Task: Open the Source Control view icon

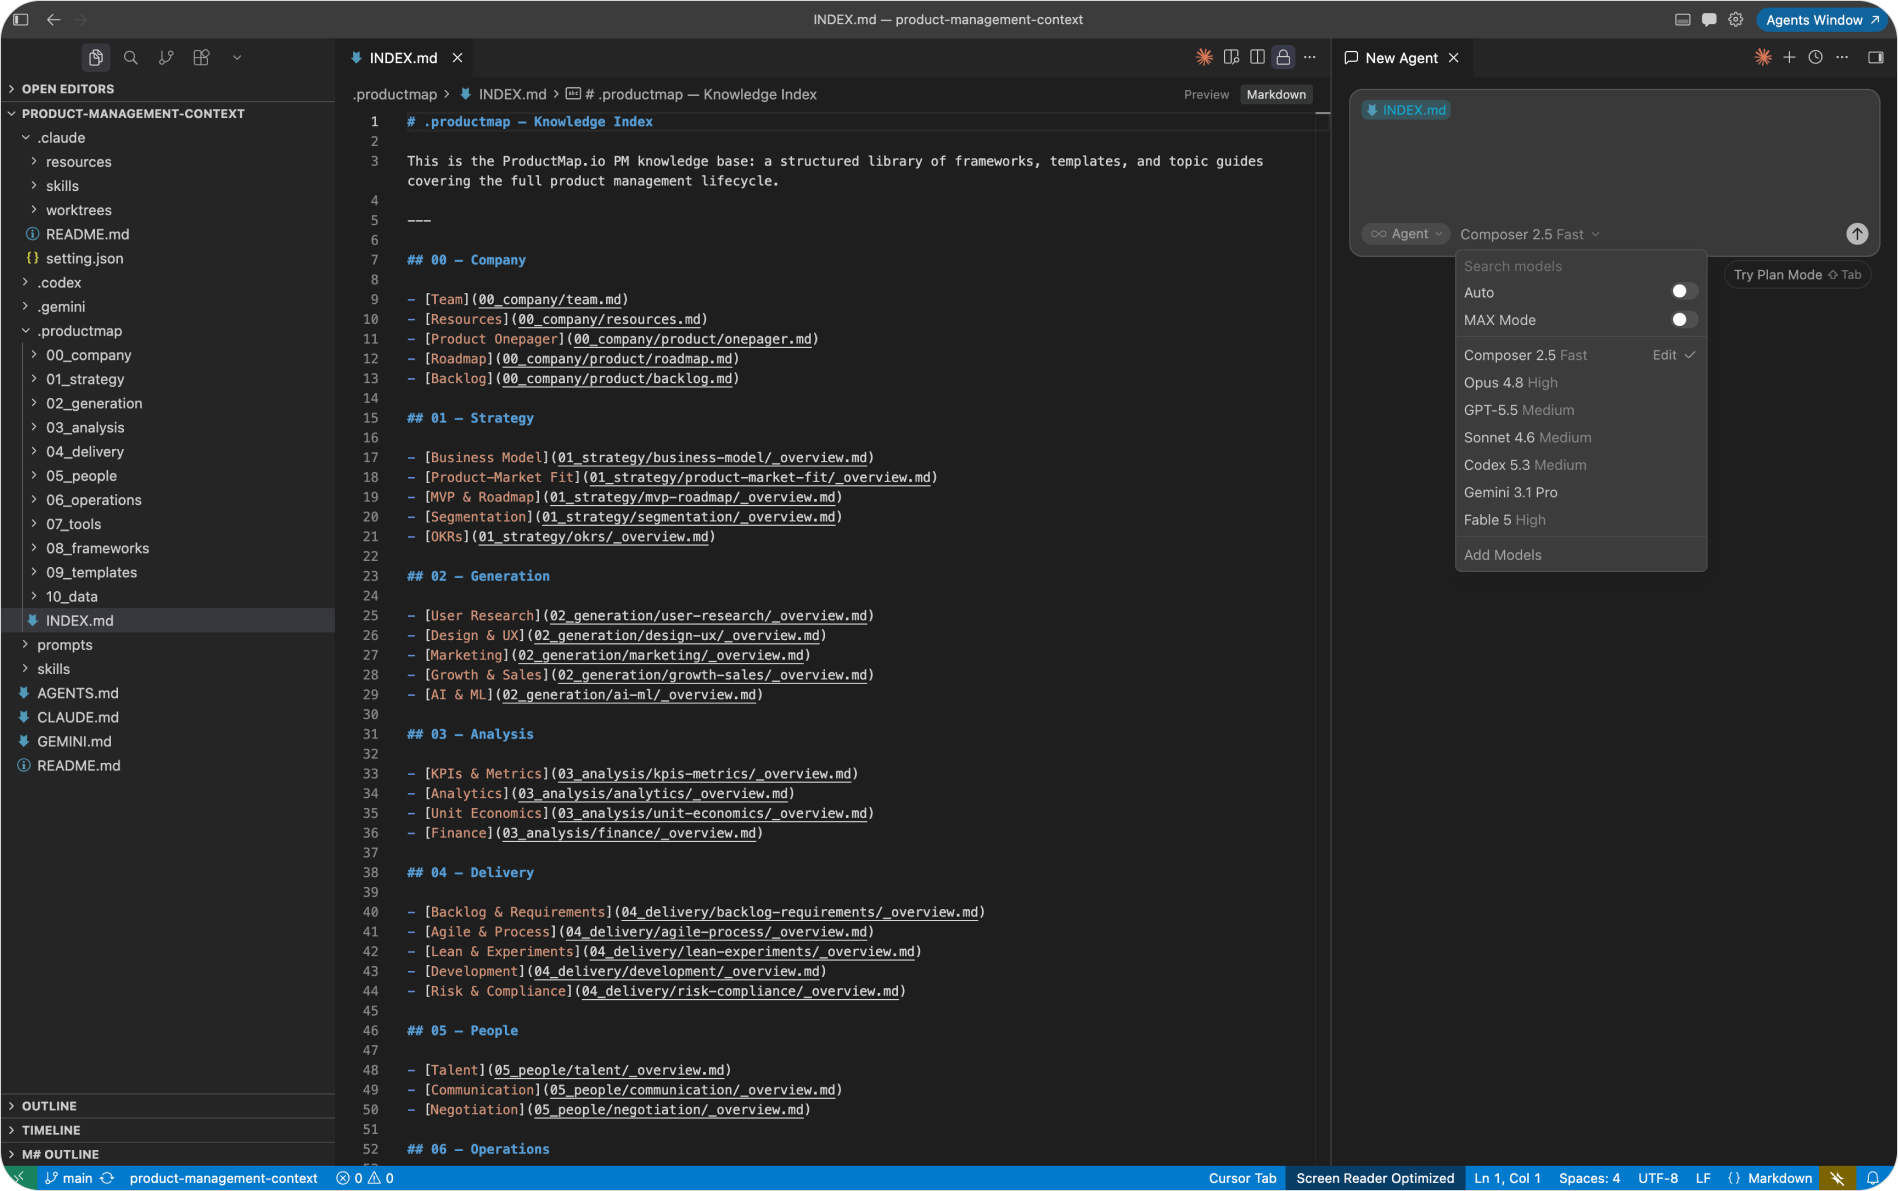Action: click(166, 58)
